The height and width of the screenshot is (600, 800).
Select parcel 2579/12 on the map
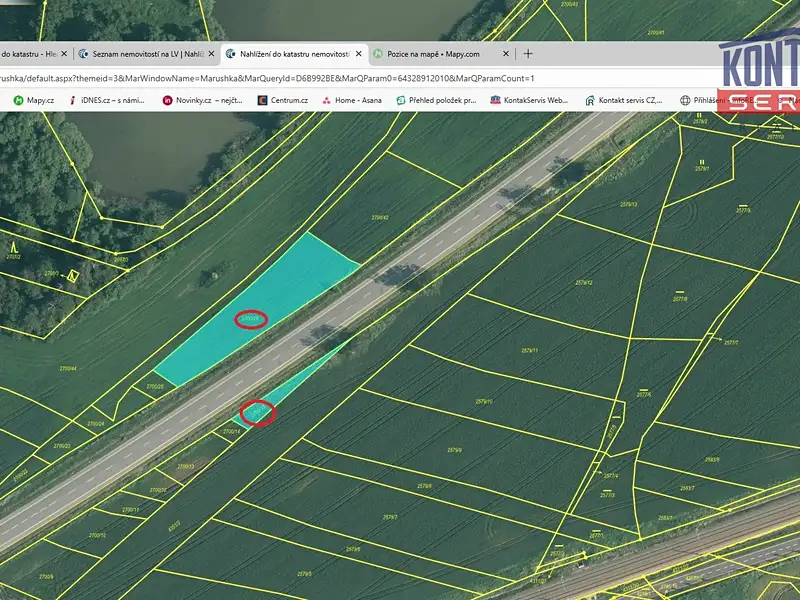click(x=584, y=283)
